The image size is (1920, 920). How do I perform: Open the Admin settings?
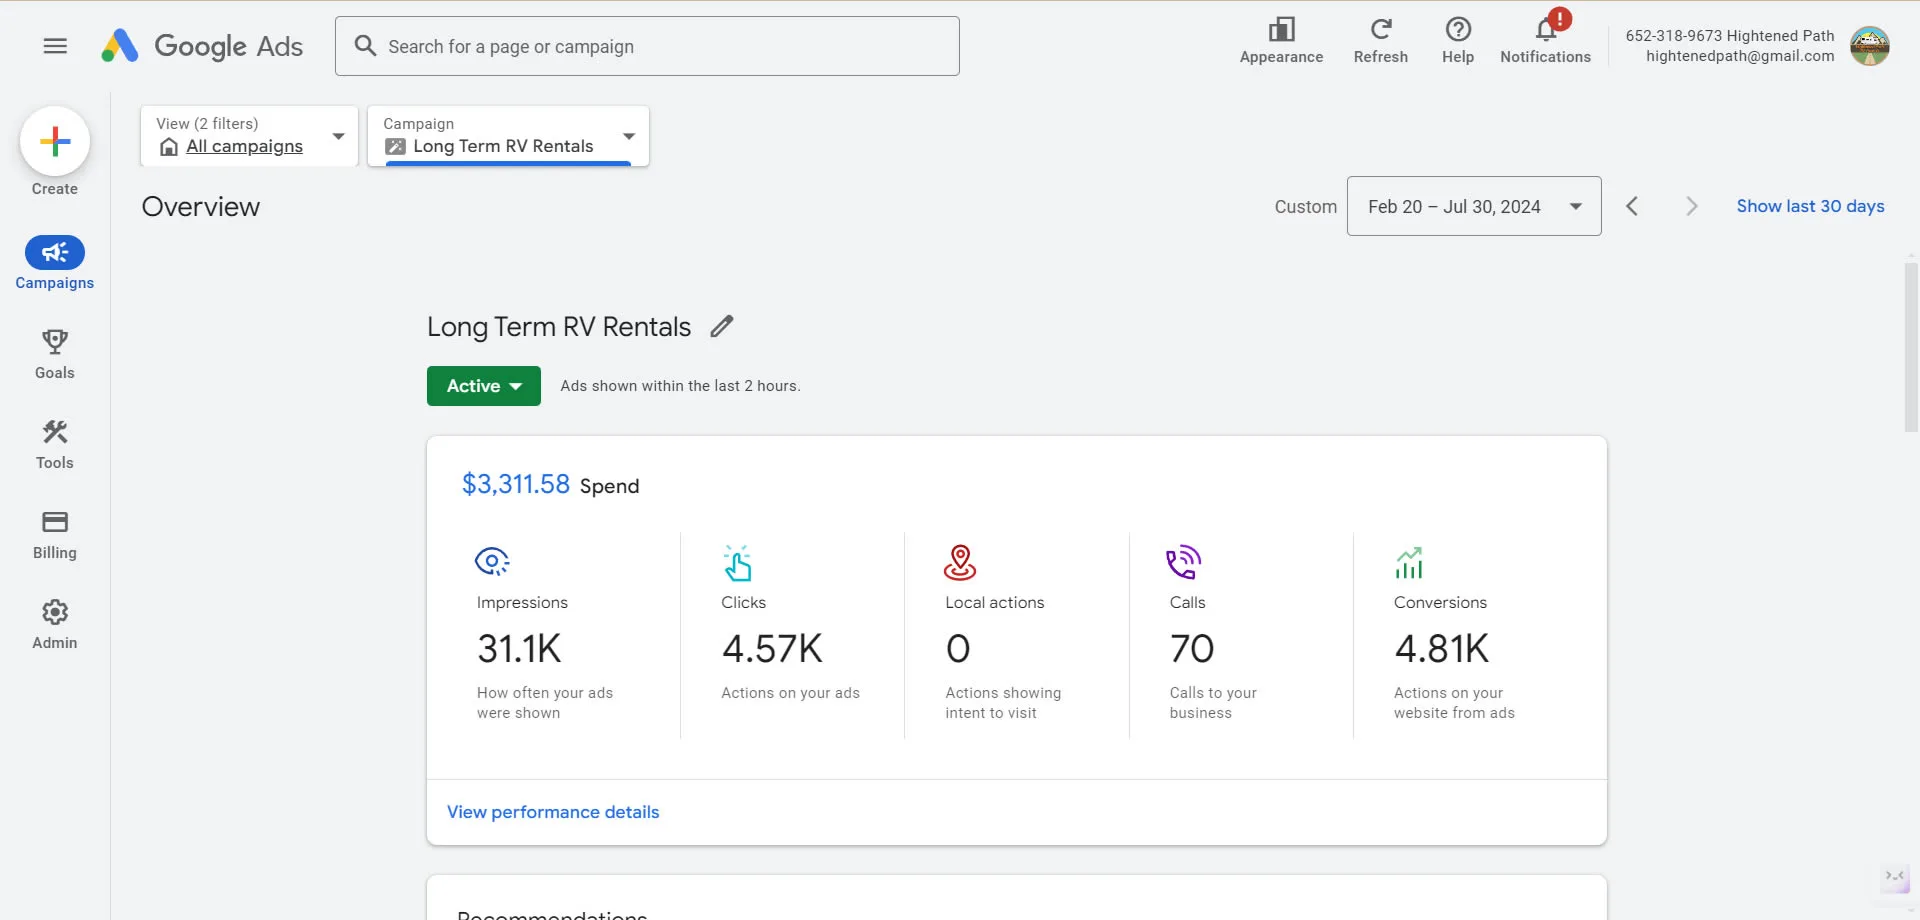(54, 622)
